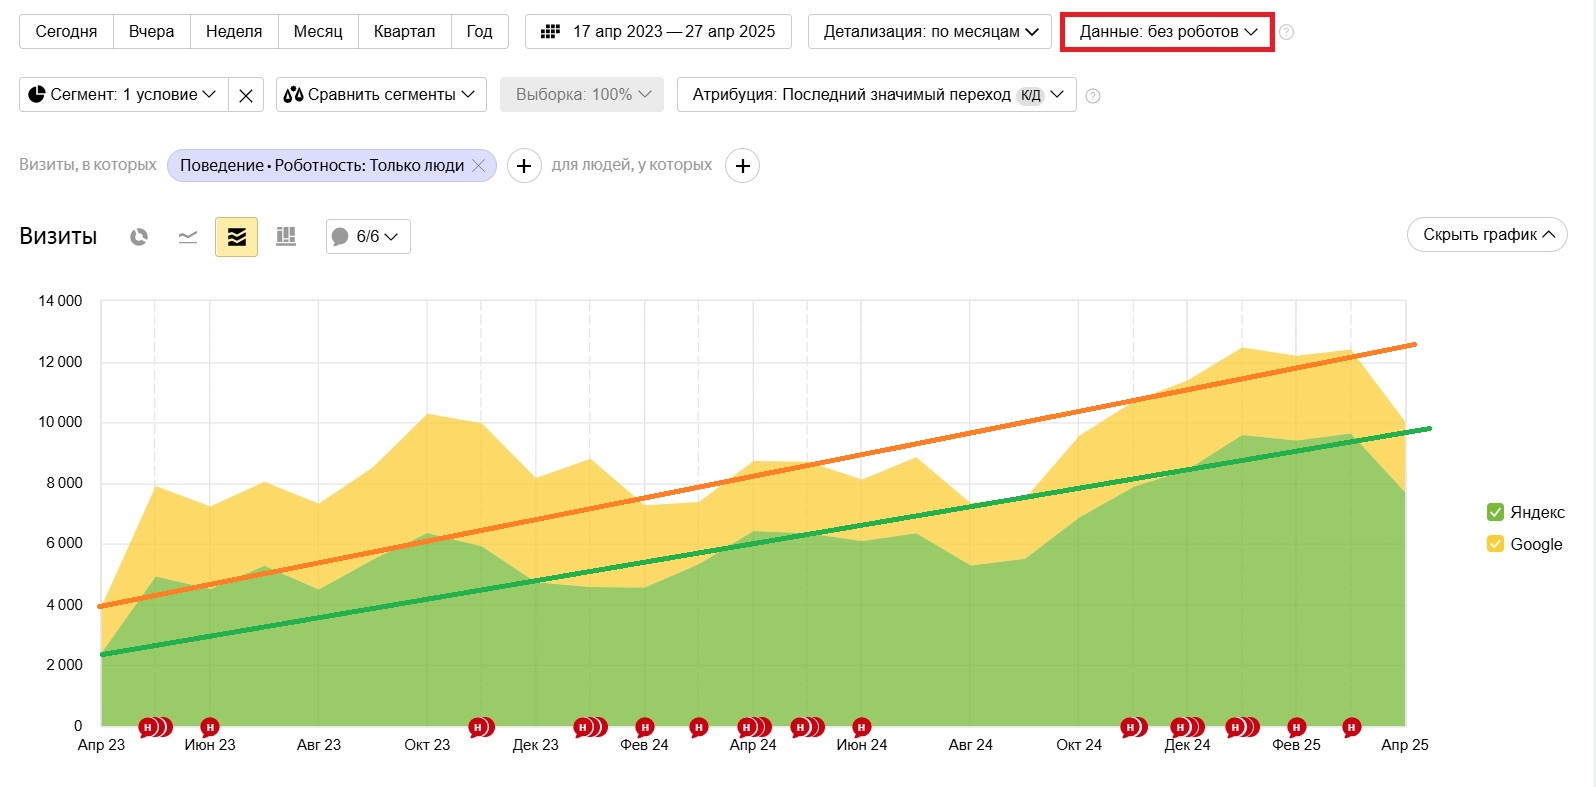Open the 6/6 annotations dropdown
The height and width of the screenshot is (787, 1596).
tap(368, 237)
